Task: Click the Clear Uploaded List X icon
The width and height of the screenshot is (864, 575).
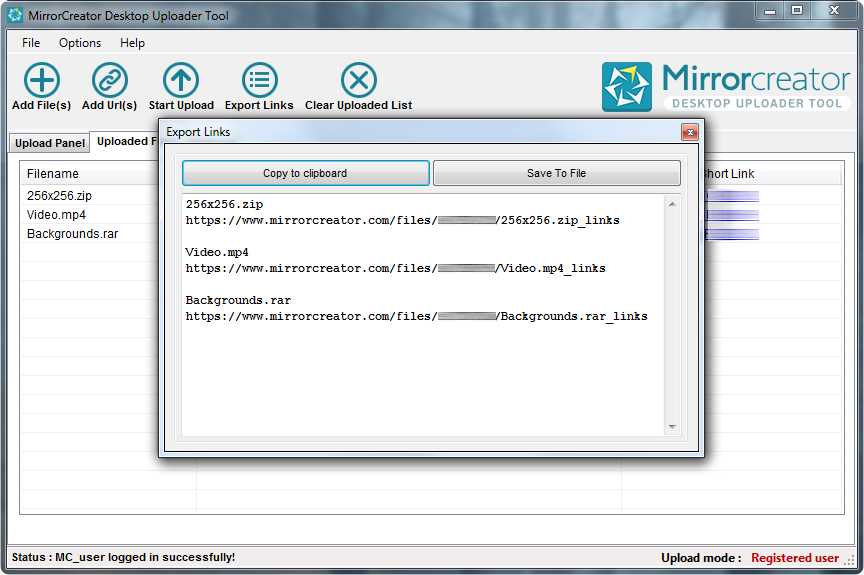Action: click(x=359, y=80)
